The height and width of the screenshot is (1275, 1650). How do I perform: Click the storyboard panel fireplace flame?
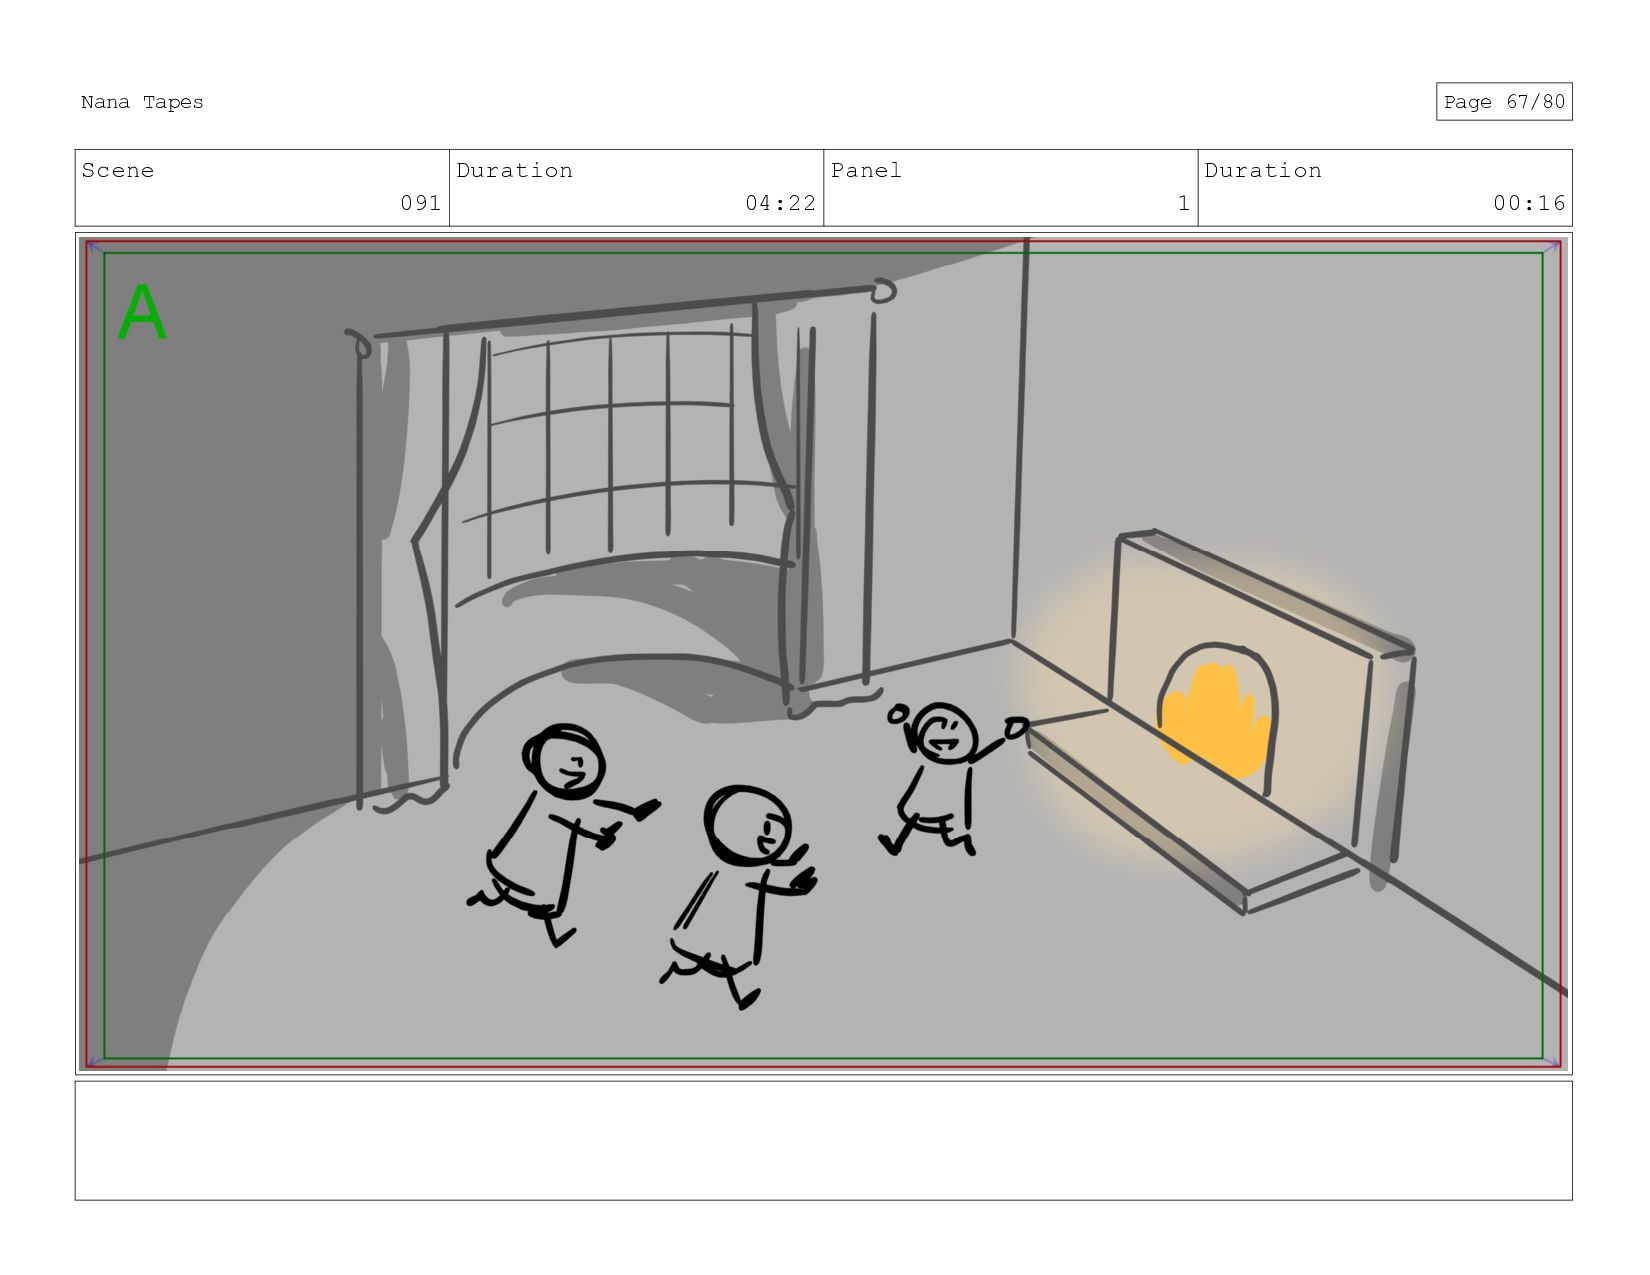[x=1216, y=721]
